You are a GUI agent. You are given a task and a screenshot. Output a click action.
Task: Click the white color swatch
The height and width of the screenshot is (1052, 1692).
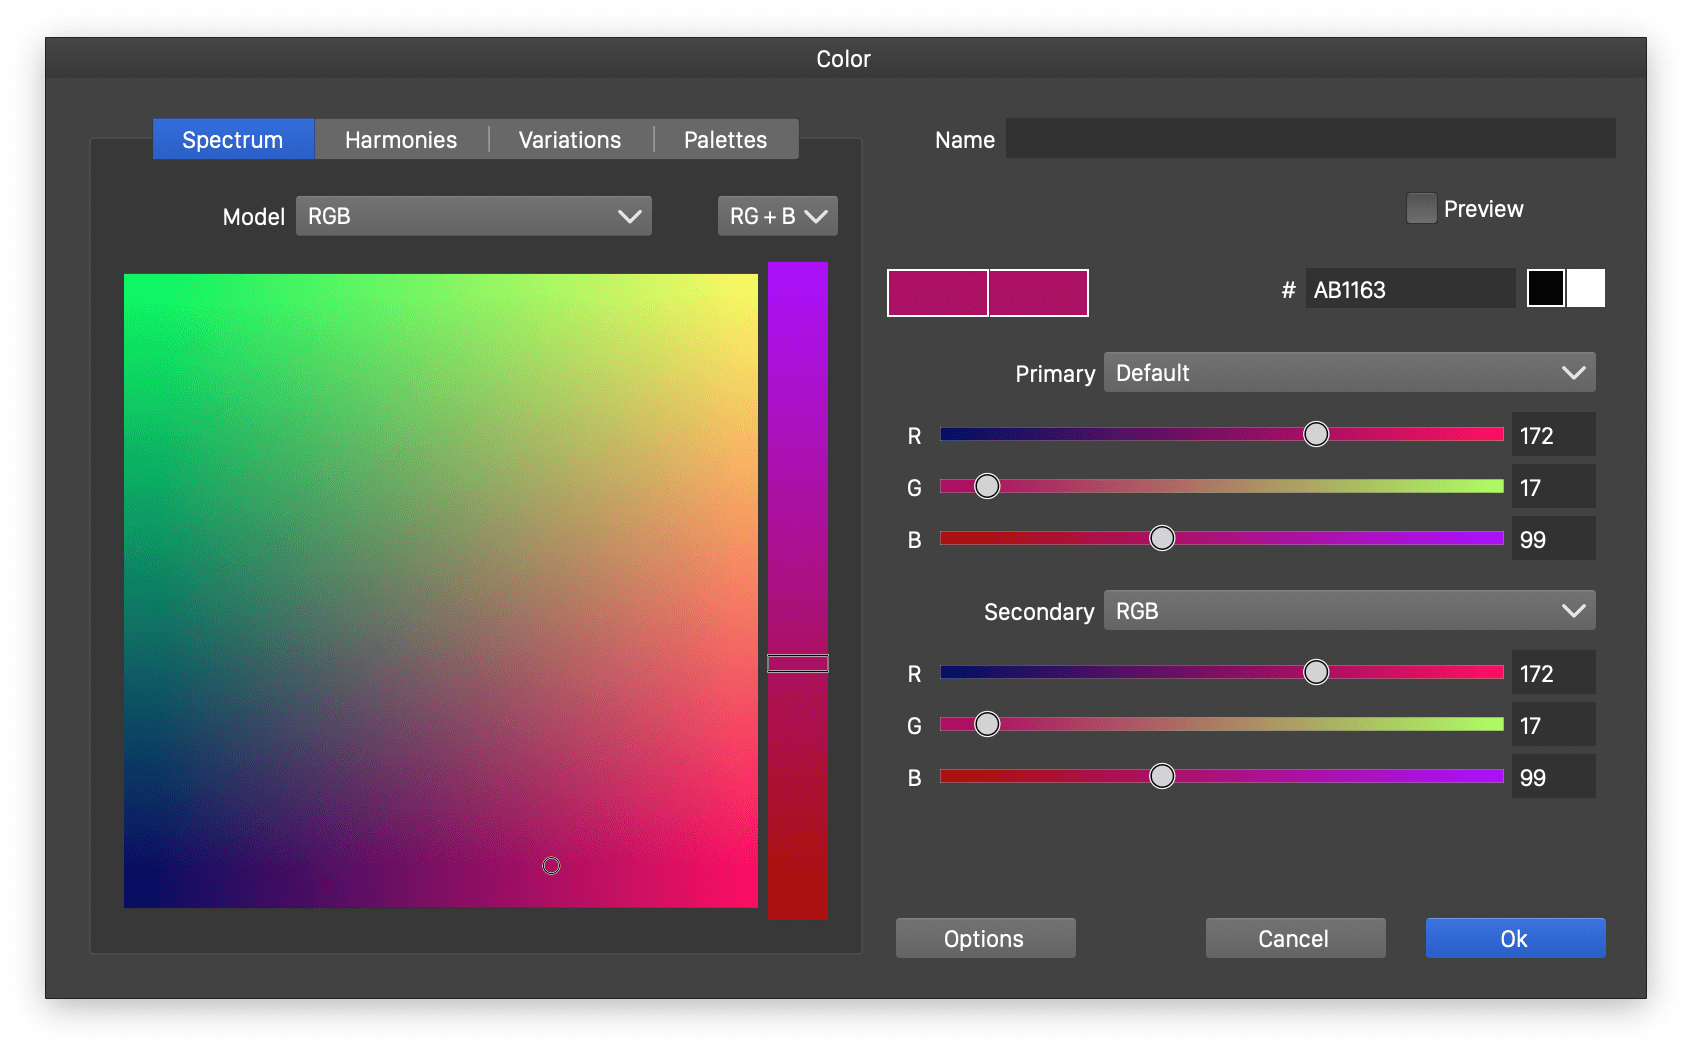(1586, 288)
